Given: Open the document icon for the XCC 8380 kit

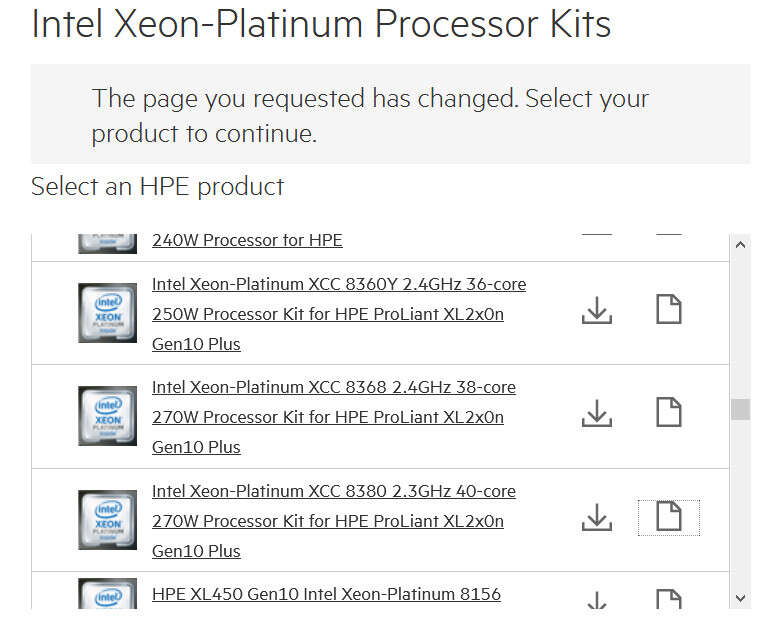Looking at the screenshot, I should (x=668, y=517).
